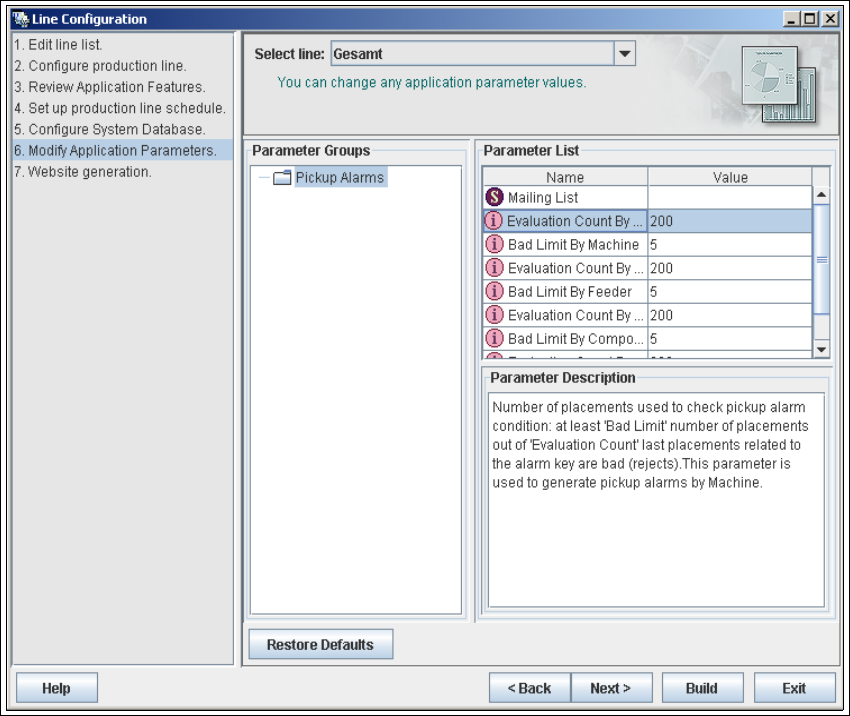This screenshot has width=850, height=716.
Task: Click the Bad Limit By Compo... value 5
Action: [x=730, y=339]
